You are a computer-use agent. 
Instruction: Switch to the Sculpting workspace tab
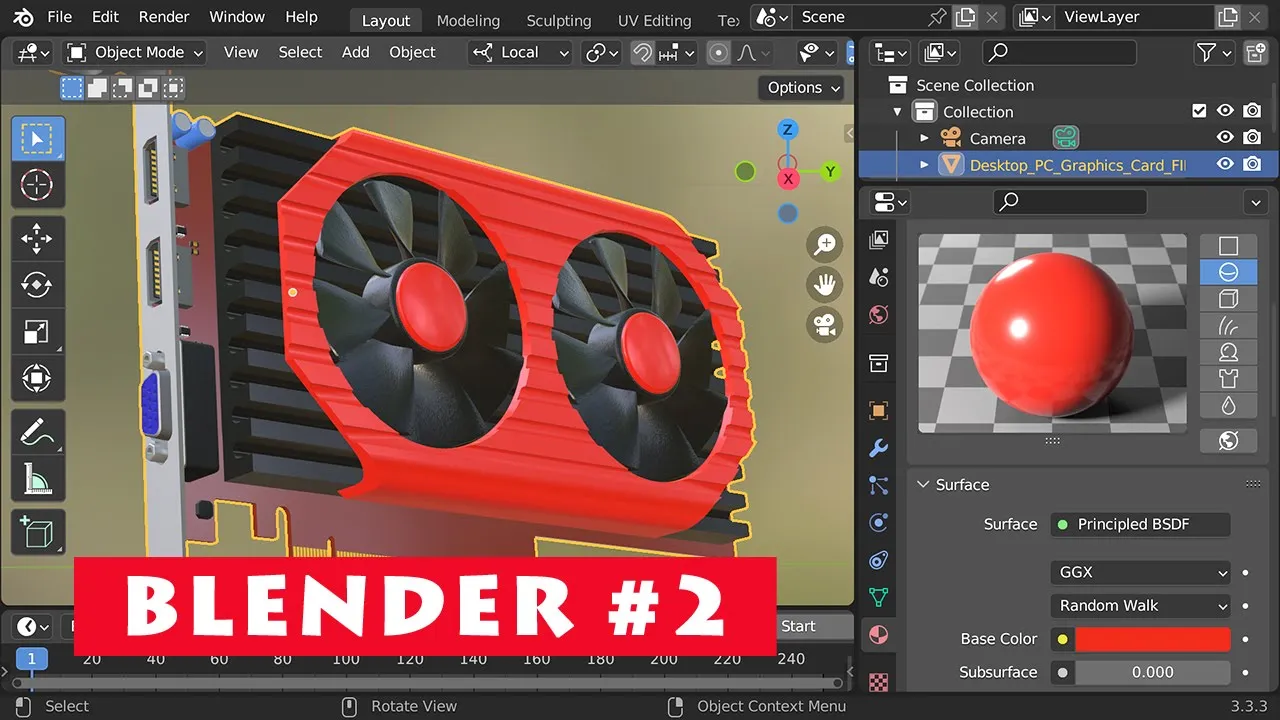(x=559, y=20)
